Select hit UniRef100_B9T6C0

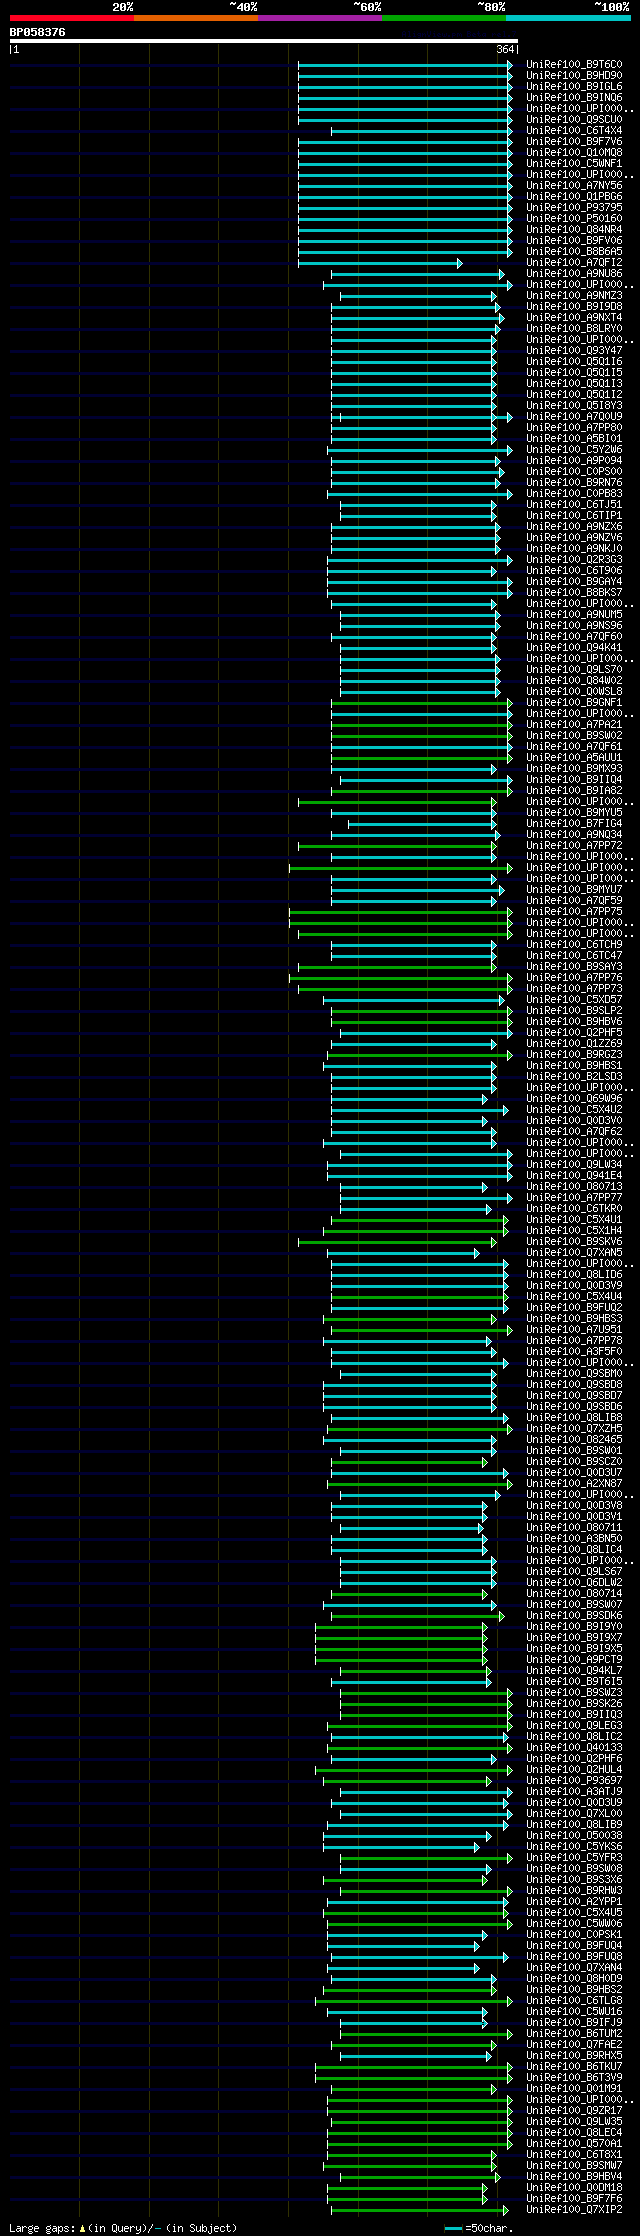[574, 65]
